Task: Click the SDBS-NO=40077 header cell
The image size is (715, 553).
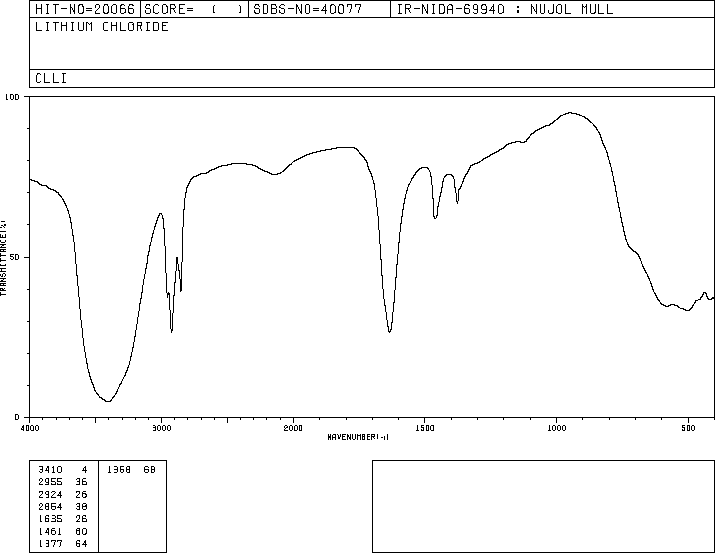Action: coord(319,9)
